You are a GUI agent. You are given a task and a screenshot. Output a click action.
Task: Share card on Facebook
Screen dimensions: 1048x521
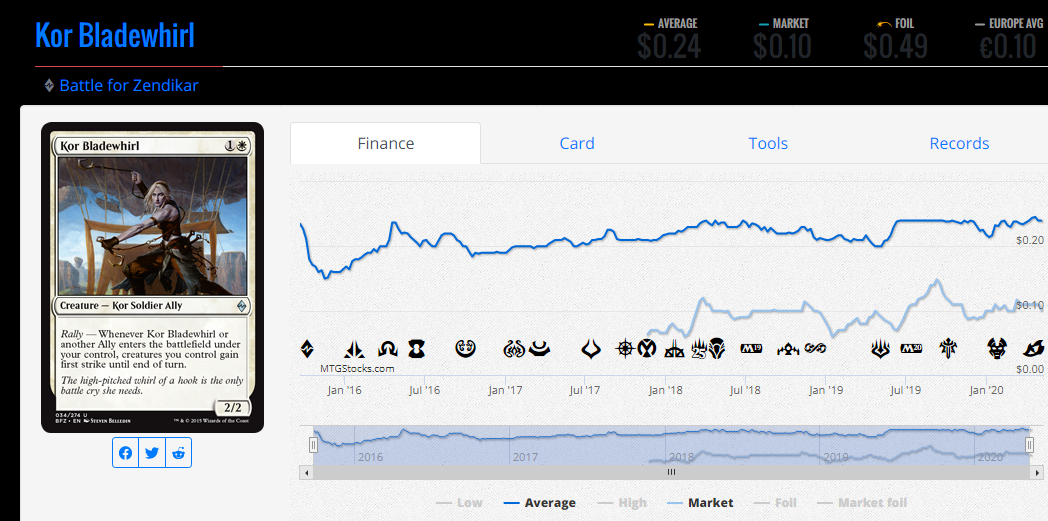pos(125,453)
